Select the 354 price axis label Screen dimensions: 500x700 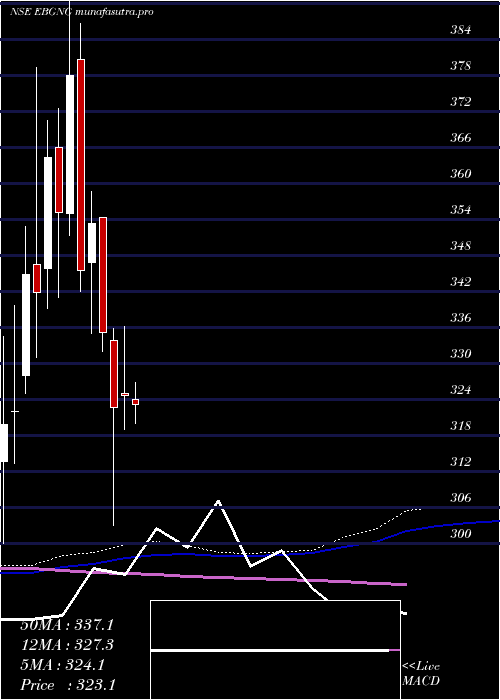460,209
